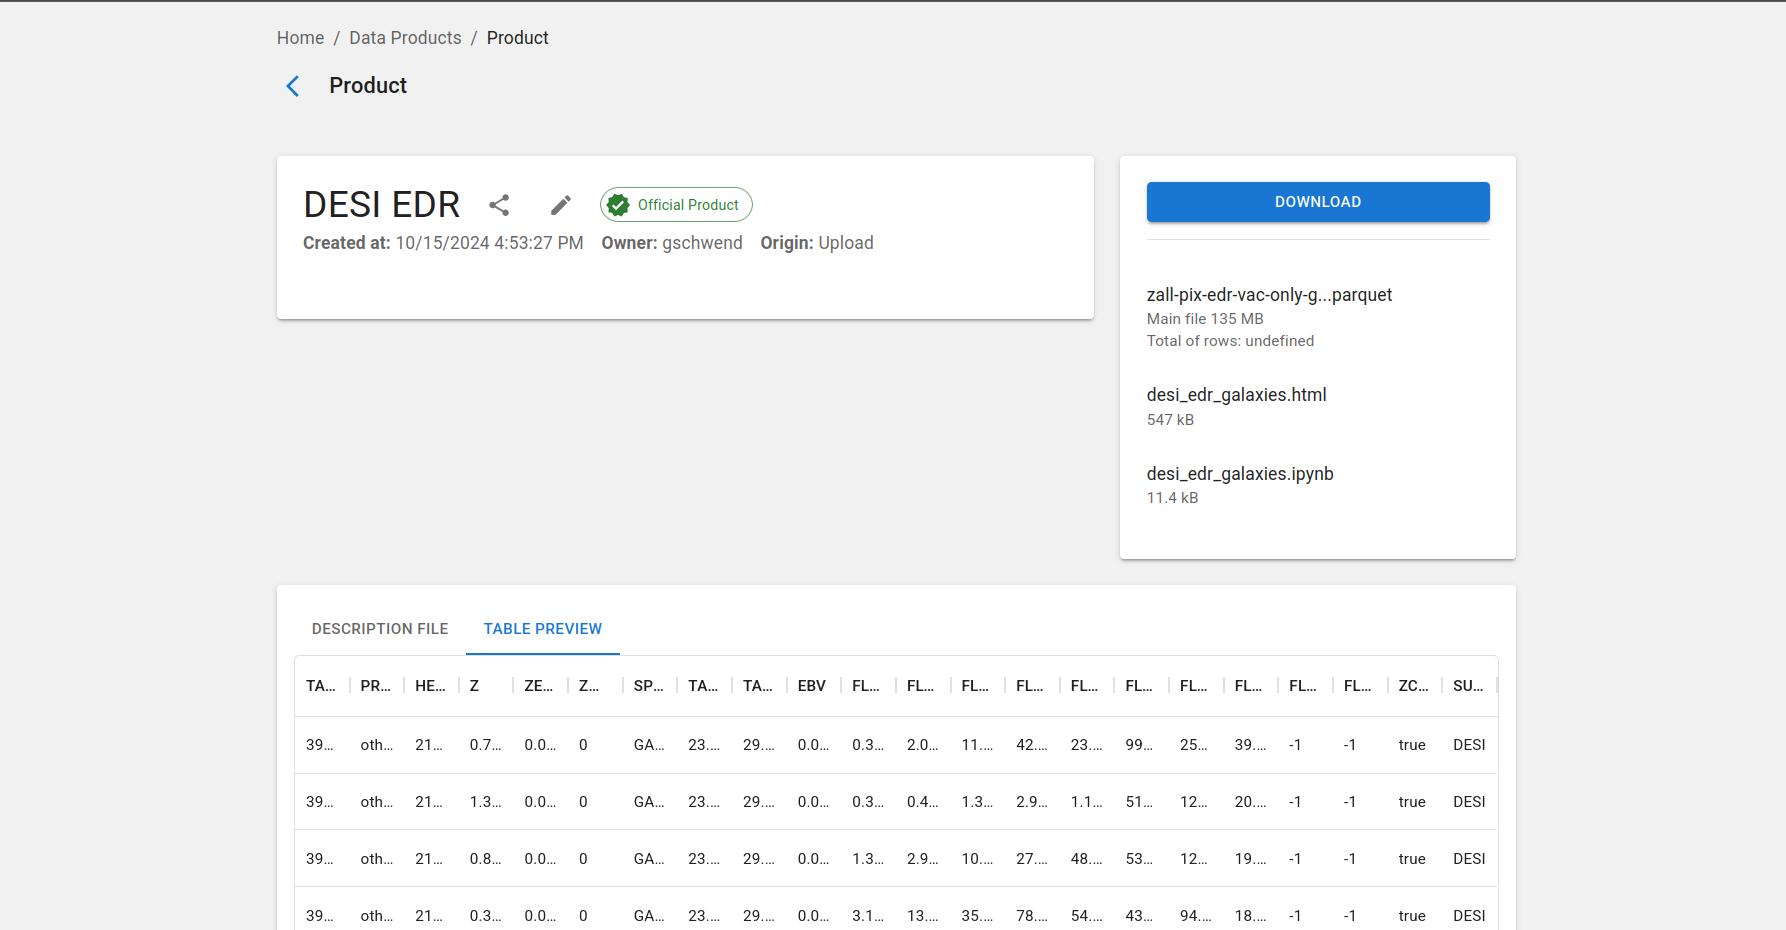Click the SU... column header
Screen dimensions: 1786x930
point(1469,686)
